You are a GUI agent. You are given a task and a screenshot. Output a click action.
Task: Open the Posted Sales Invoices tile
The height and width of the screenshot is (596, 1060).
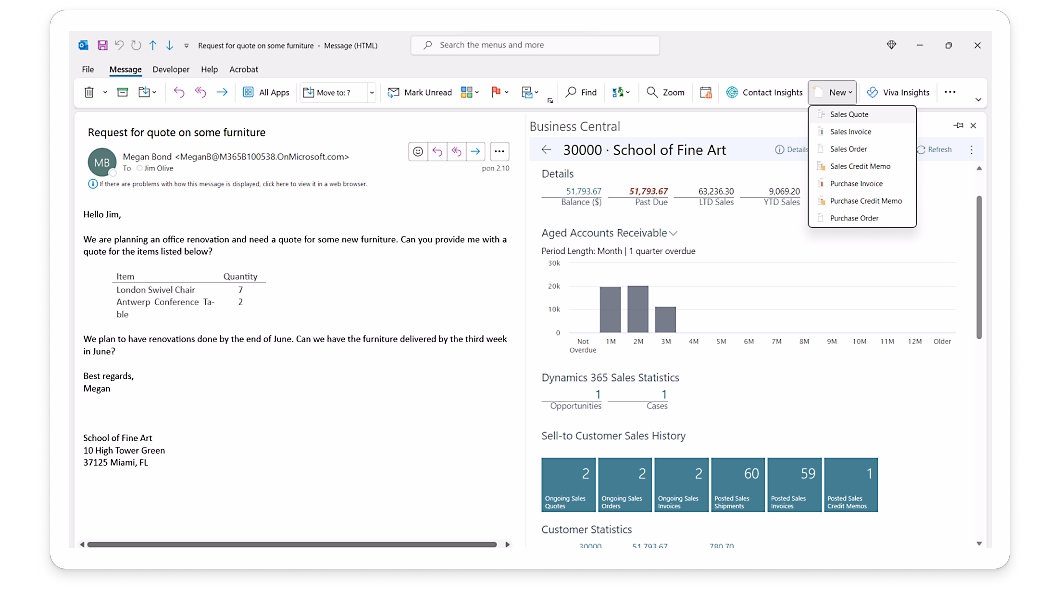tap(794, 485)
